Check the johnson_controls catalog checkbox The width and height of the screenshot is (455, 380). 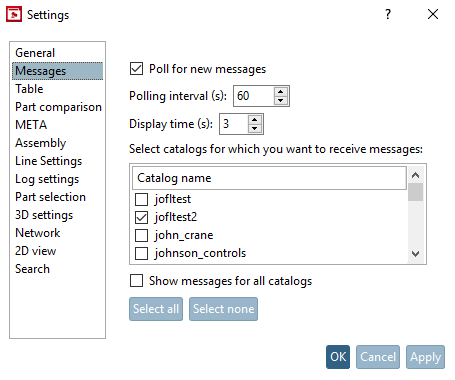(141, 253)
